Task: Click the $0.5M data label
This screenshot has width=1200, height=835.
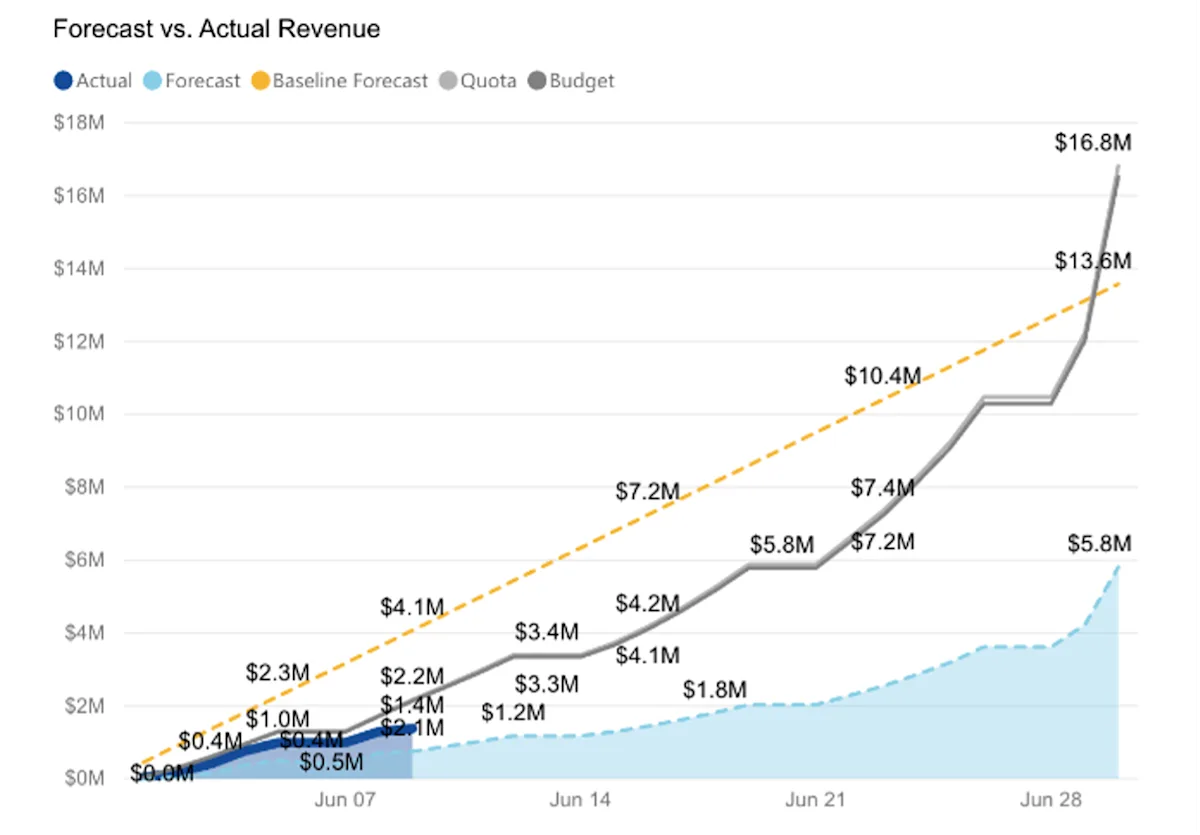Action: 331,764
